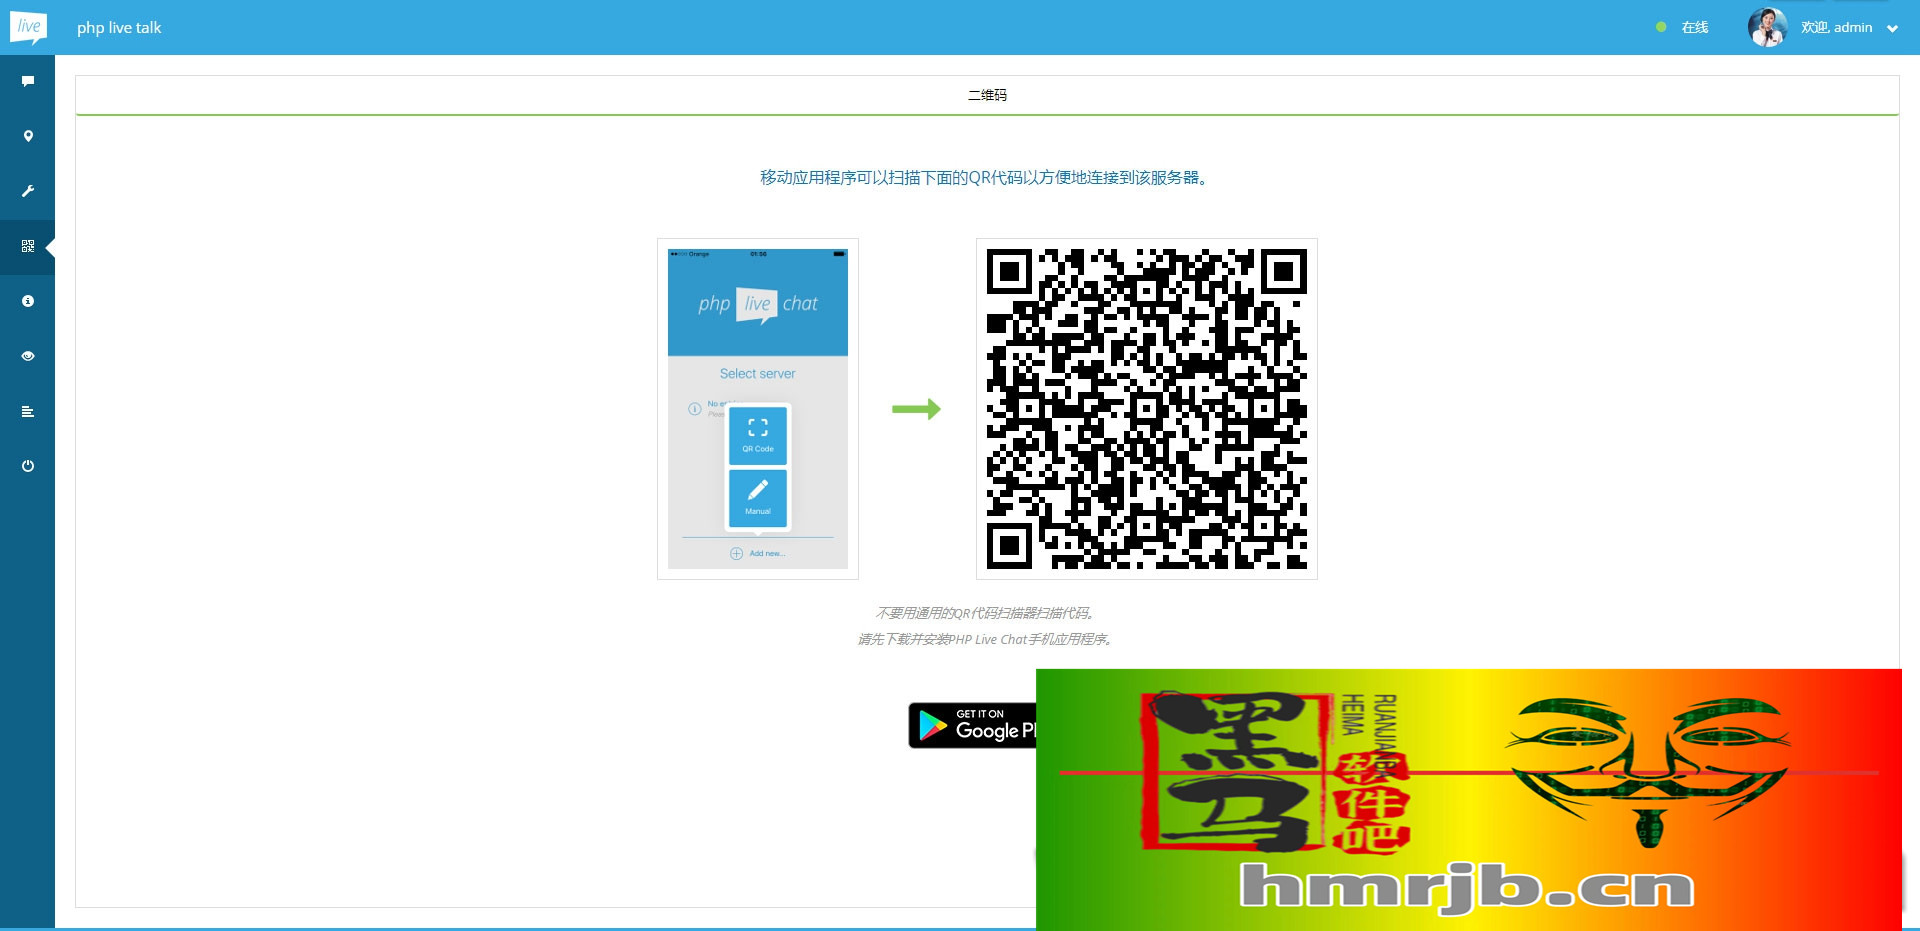Click the Select server text in mockup
The image size is (1920, 931).
(758, 374)
